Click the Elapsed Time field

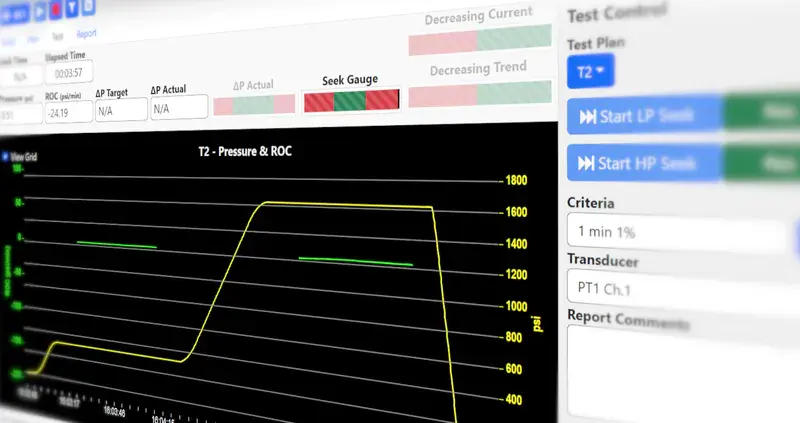pos(69,73)
